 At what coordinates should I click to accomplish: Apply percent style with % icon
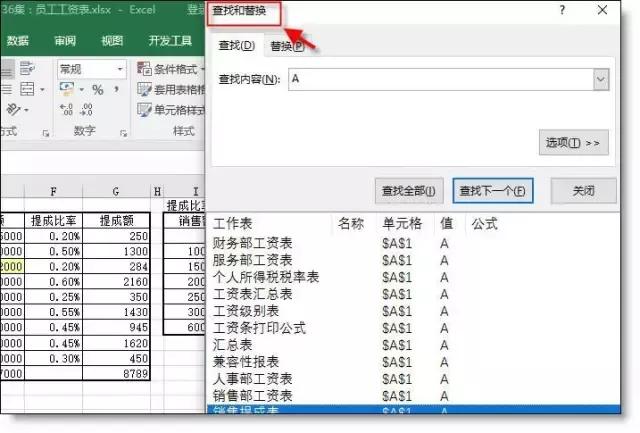98,89
